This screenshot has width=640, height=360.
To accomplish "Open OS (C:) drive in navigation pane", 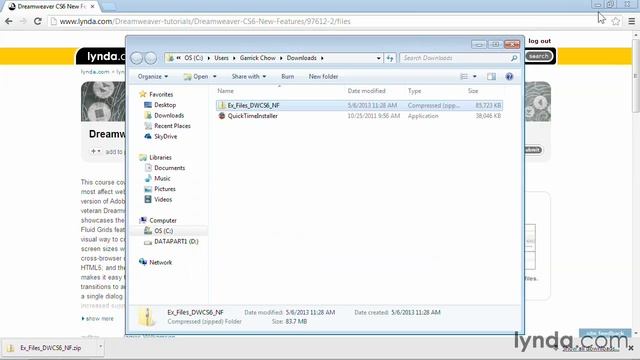I will [x=163, y=231].
